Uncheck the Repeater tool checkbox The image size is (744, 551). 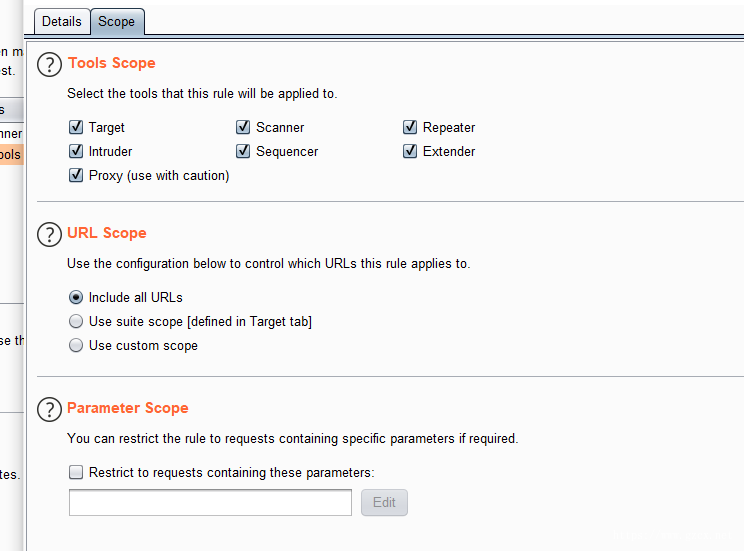point(410,127)
